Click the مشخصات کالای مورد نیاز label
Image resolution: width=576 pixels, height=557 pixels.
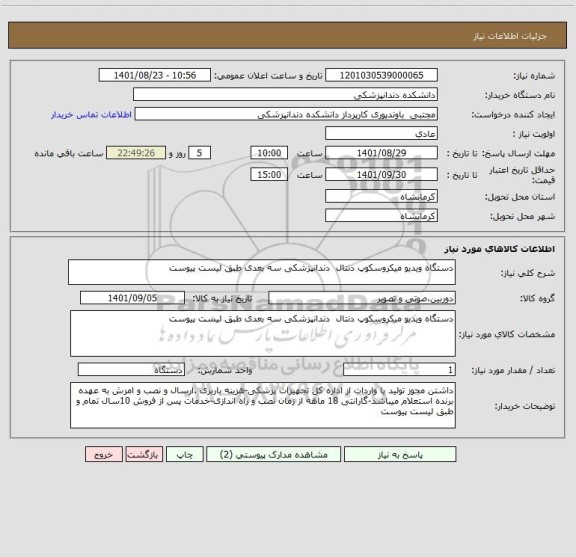click(507, 334)
